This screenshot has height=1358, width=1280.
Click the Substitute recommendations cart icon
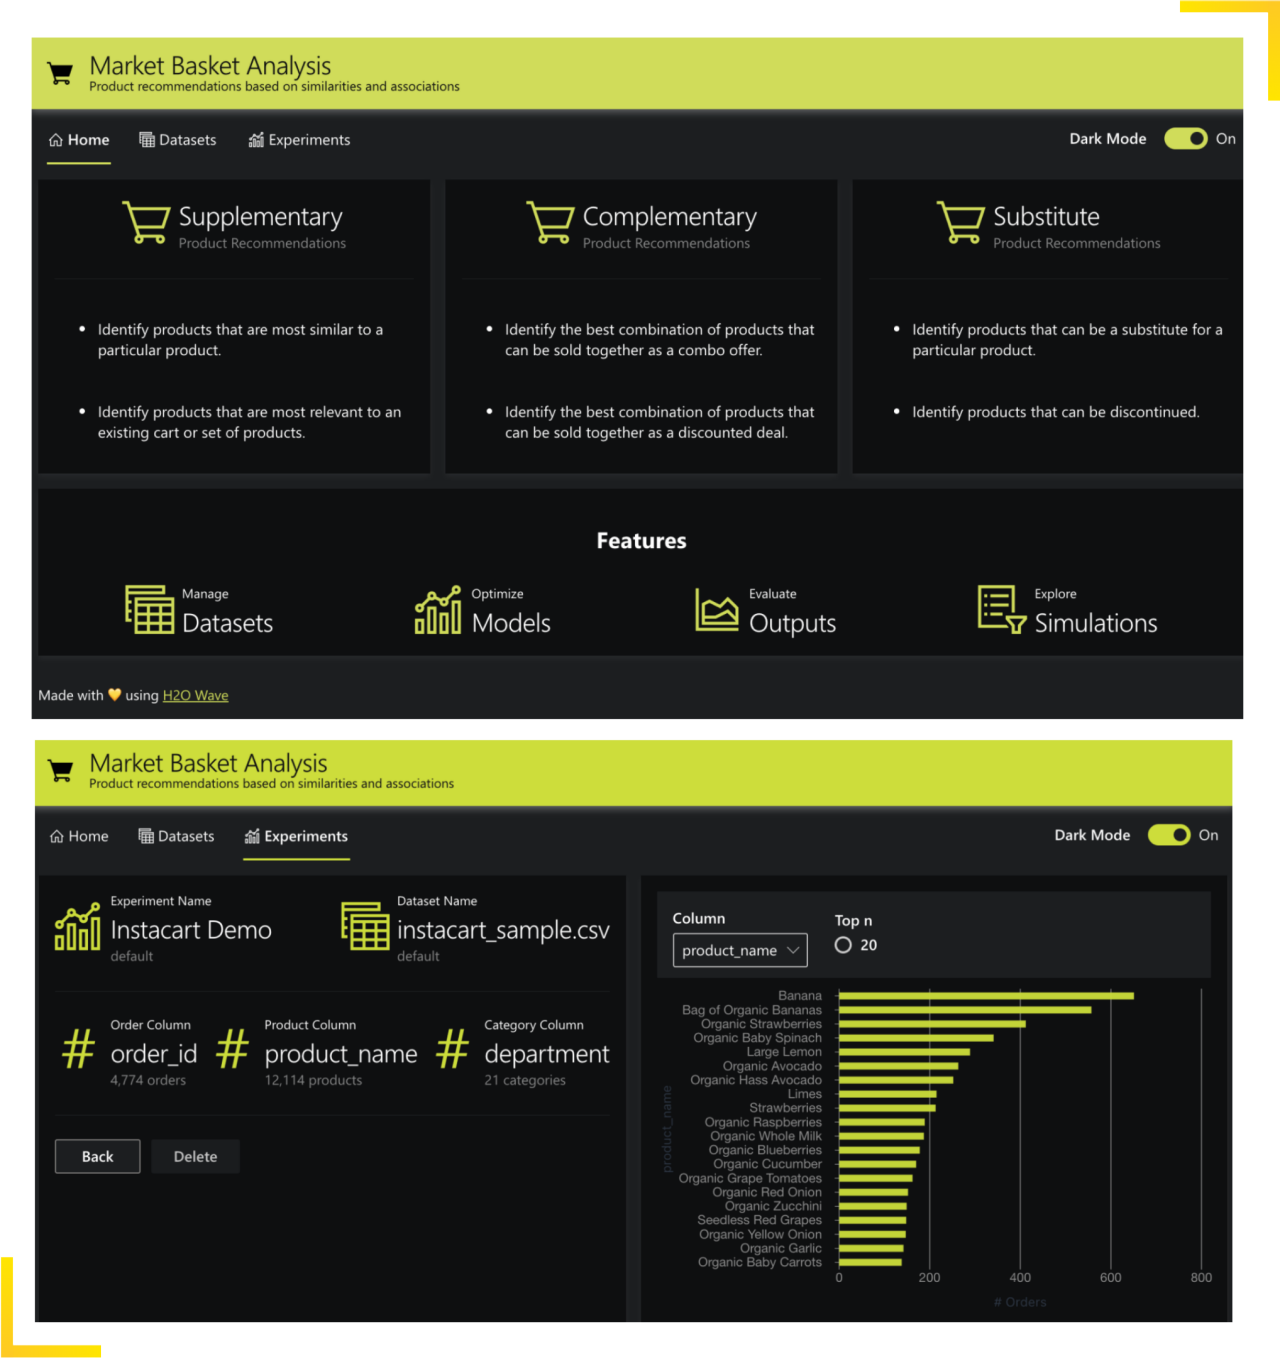(x=960, y=222)
